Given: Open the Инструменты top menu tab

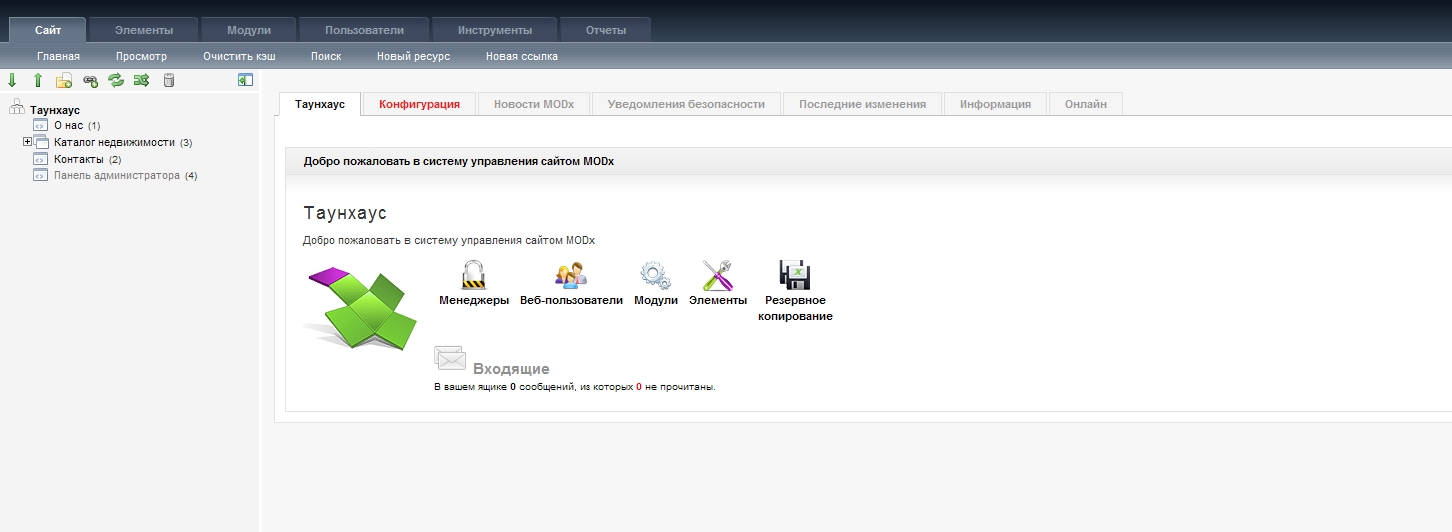Looking at the screenshot, I should tap(495, 30).
